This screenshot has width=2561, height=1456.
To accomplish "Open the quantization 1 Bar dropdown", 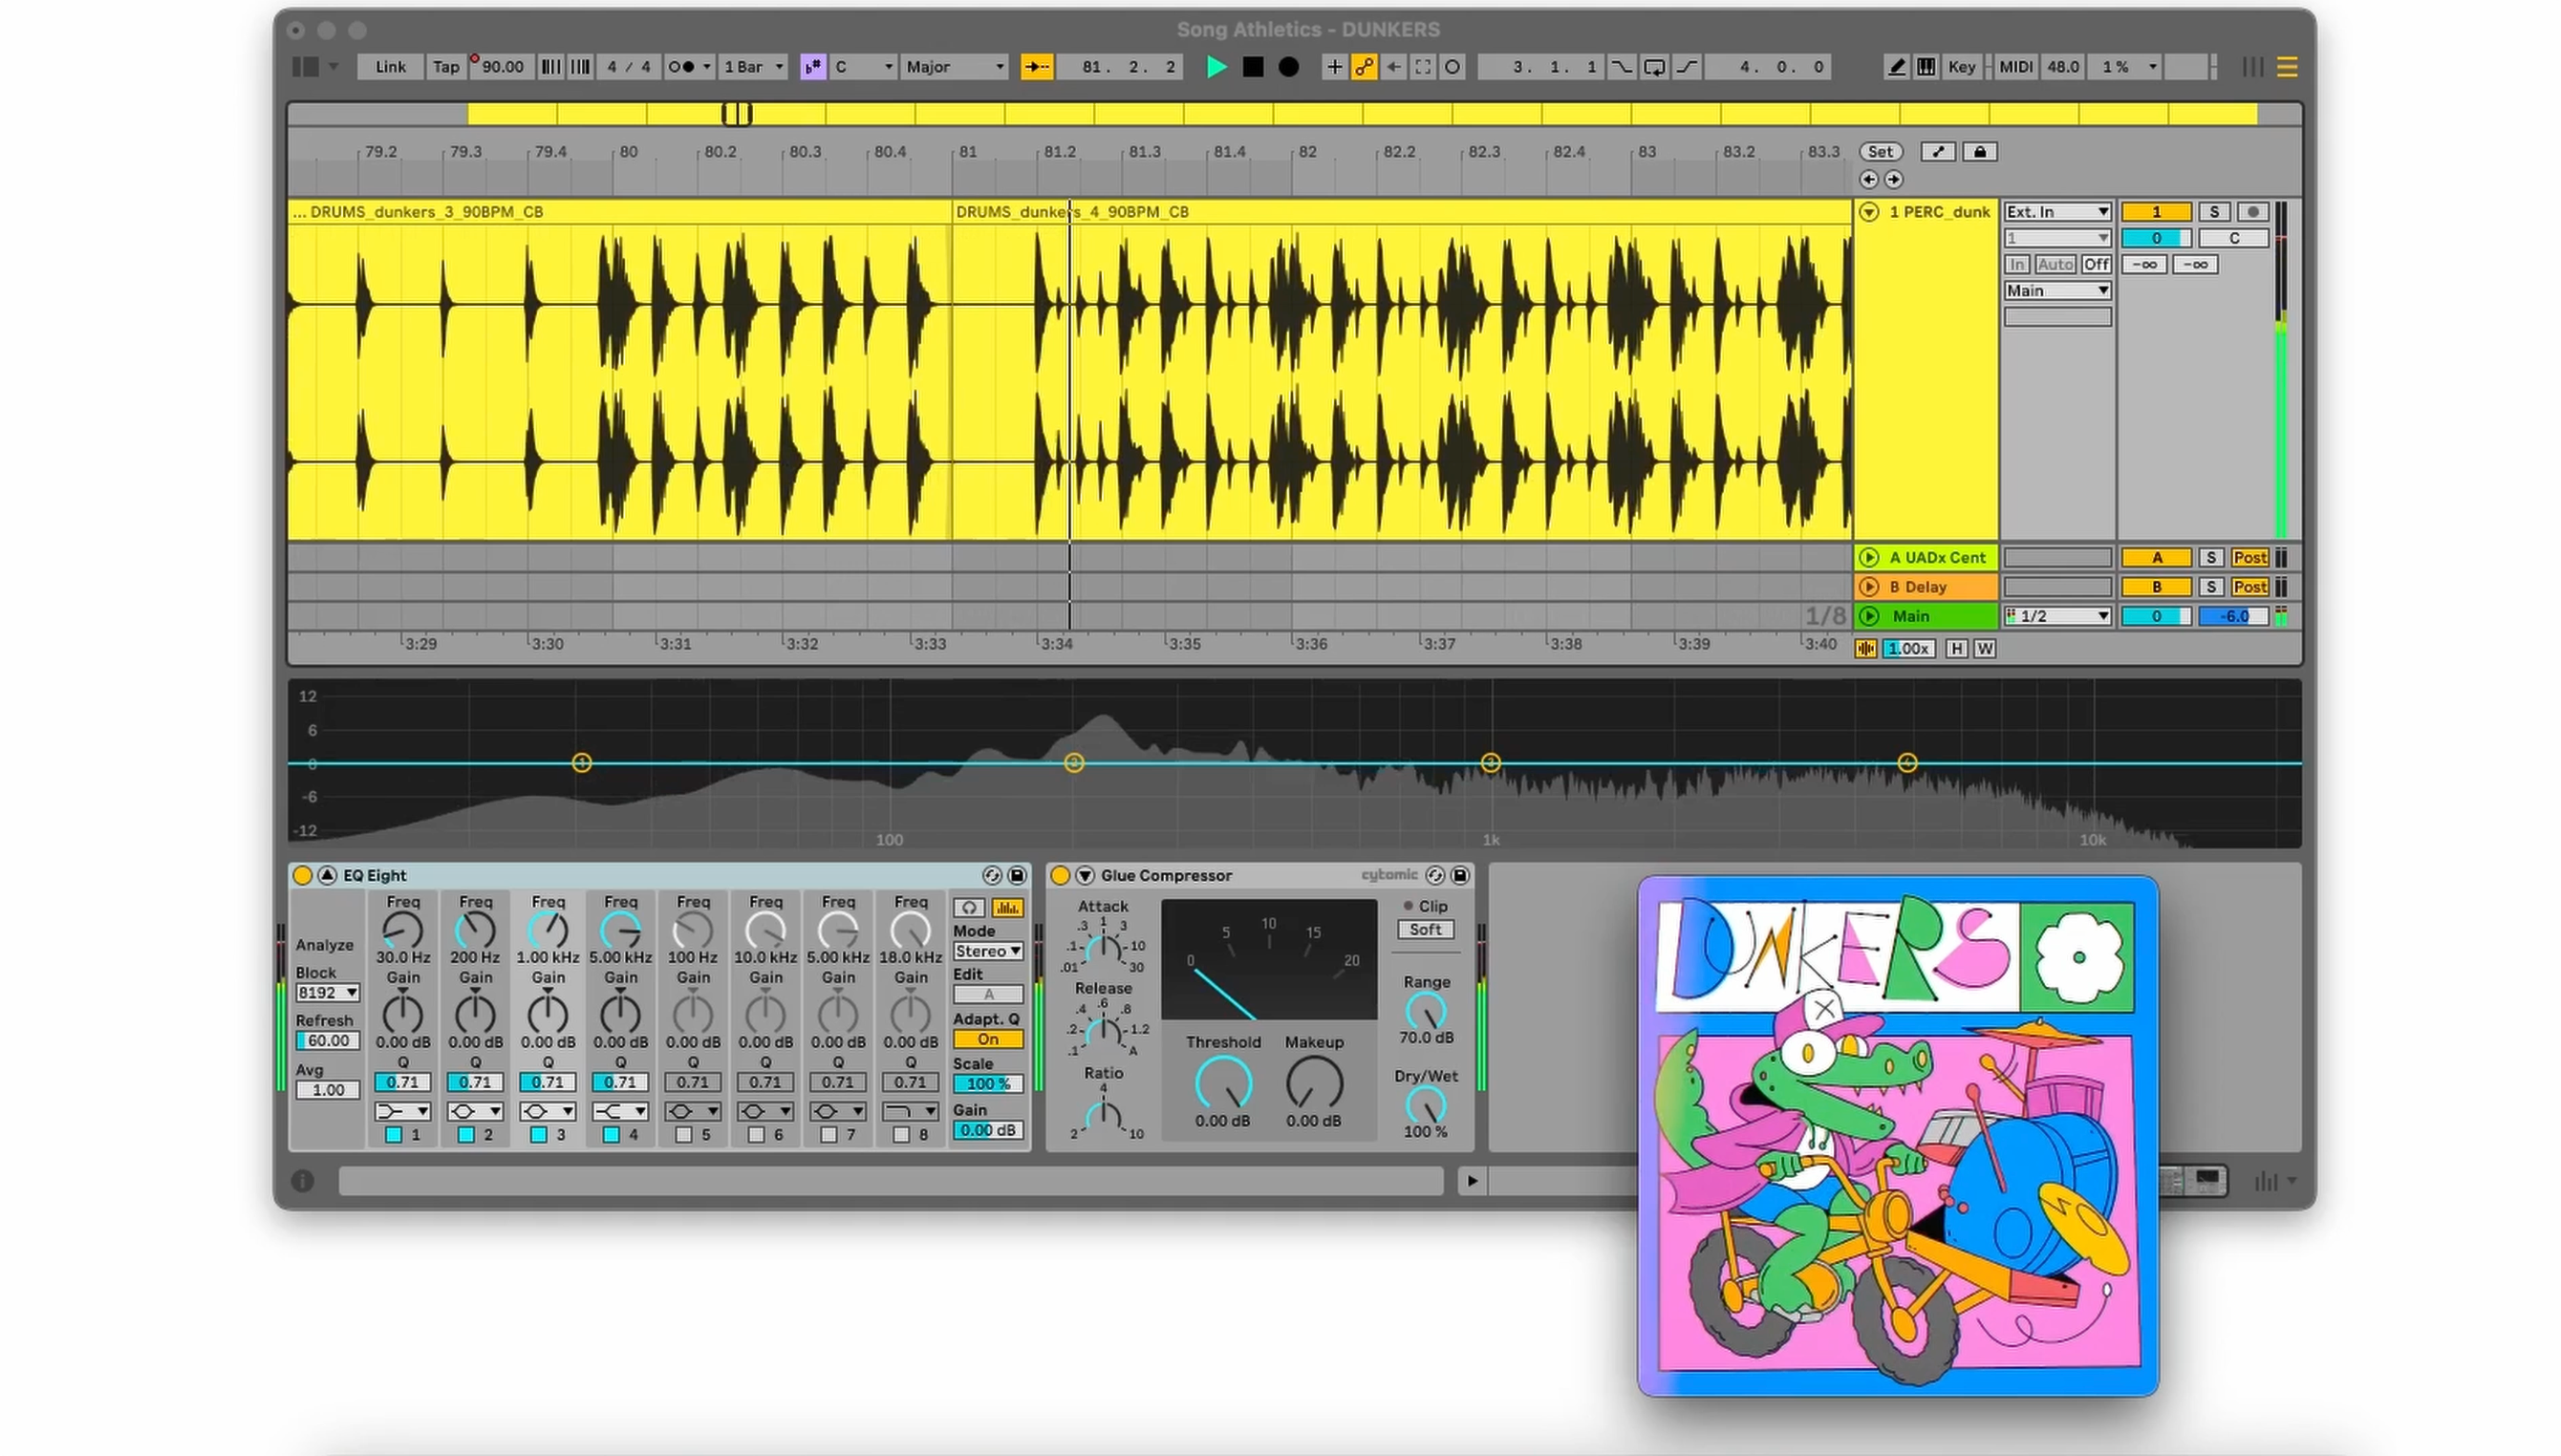I will (x=754, y=67).
